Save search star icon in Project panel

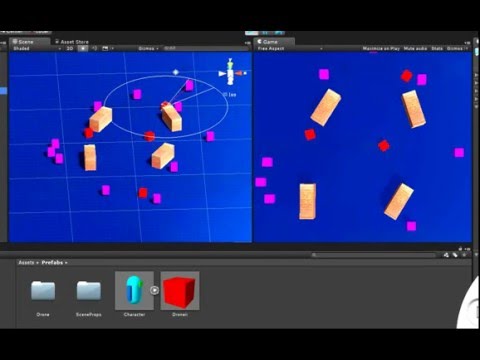click(x=464, y=255)
